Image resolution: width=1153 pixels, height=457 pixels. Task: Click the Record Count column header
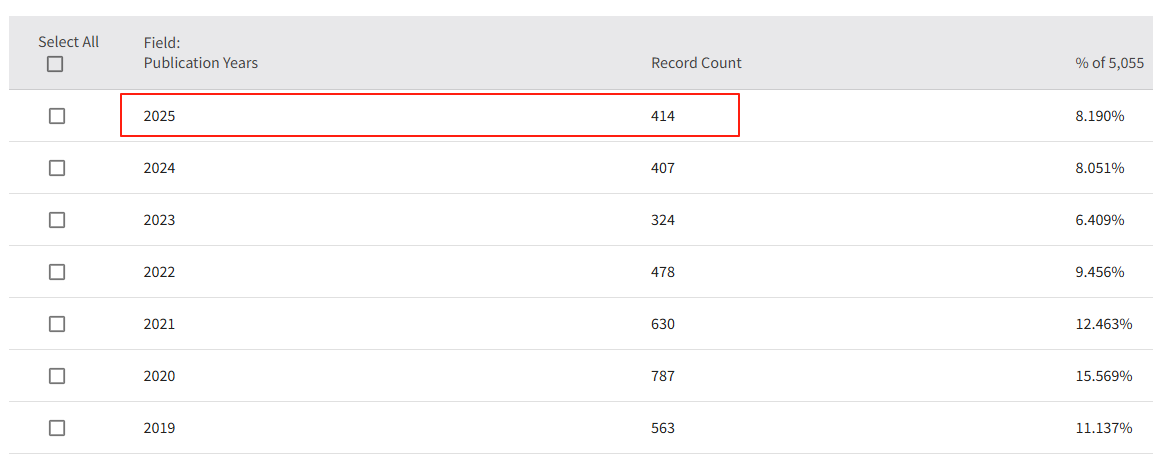[x=696, y=63]
